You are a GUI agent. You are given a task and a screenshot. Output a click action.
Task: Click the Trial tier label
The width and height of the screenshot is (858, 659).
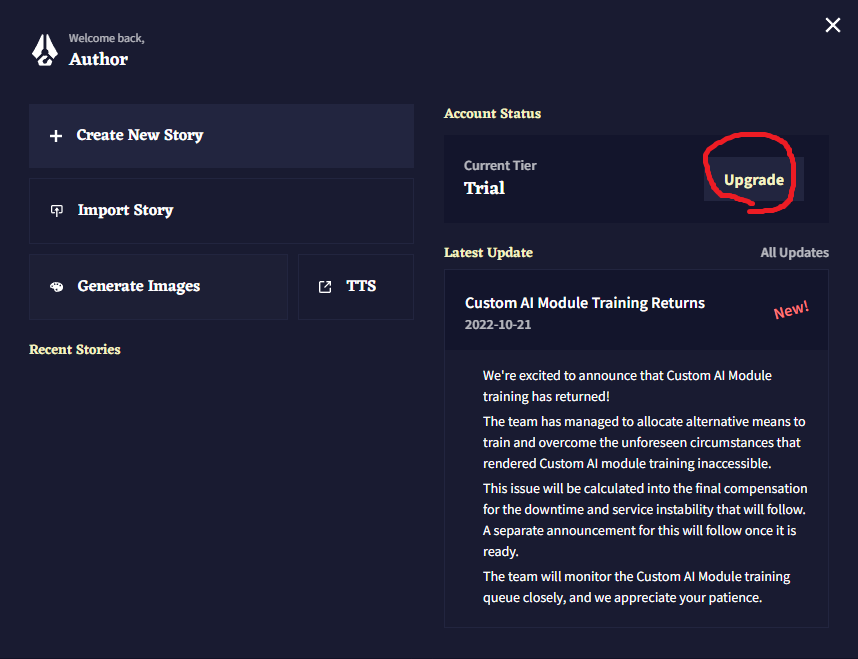point(484,188)
